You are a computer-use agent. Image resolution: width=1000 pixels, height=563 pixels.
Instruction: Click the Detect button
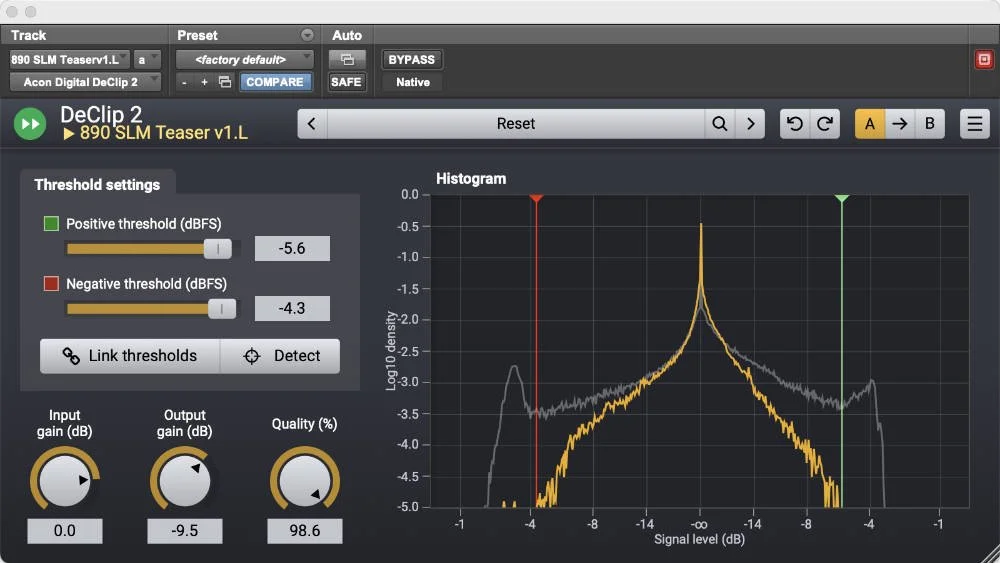[x=281, y=356]
